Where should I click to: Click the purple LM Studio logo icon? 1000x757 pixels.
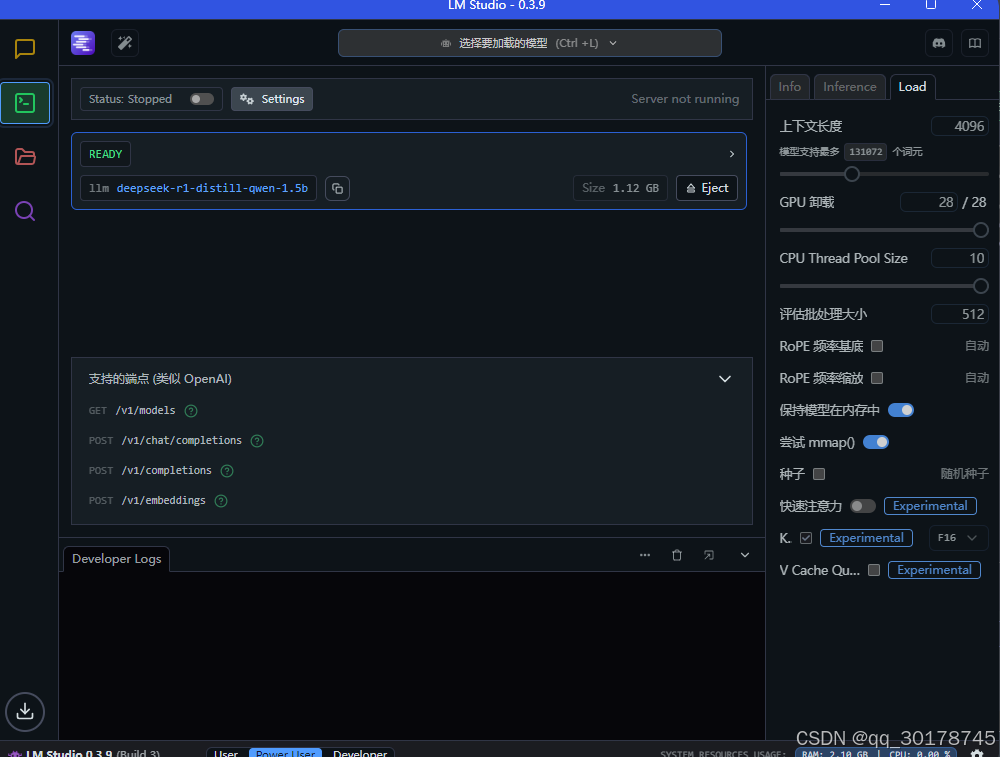[83, 43]
